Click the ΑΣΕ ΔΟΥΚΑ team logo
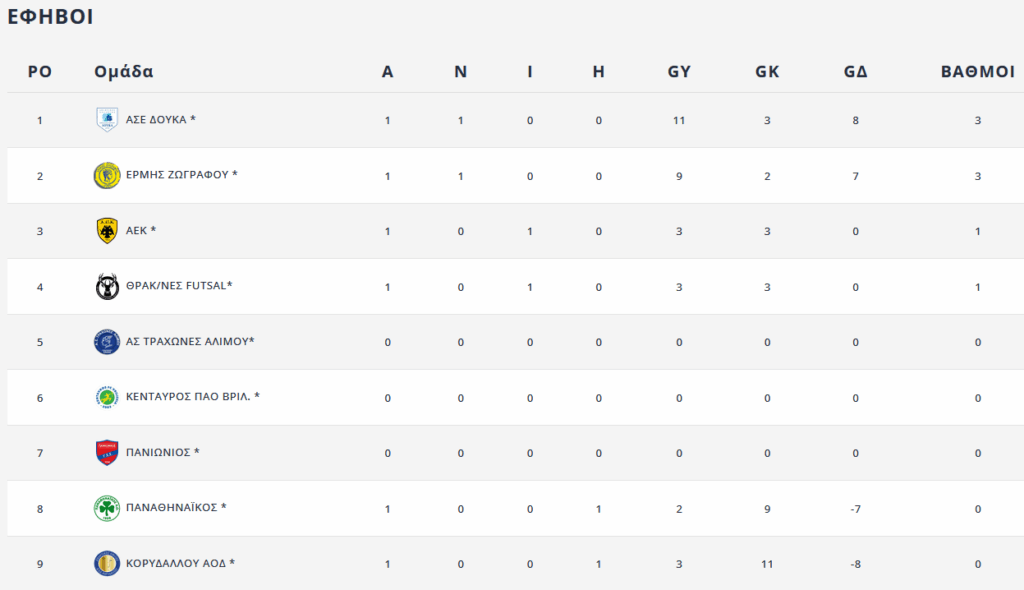The width and height of the screenshot is (1024, 590). [107, 120]
